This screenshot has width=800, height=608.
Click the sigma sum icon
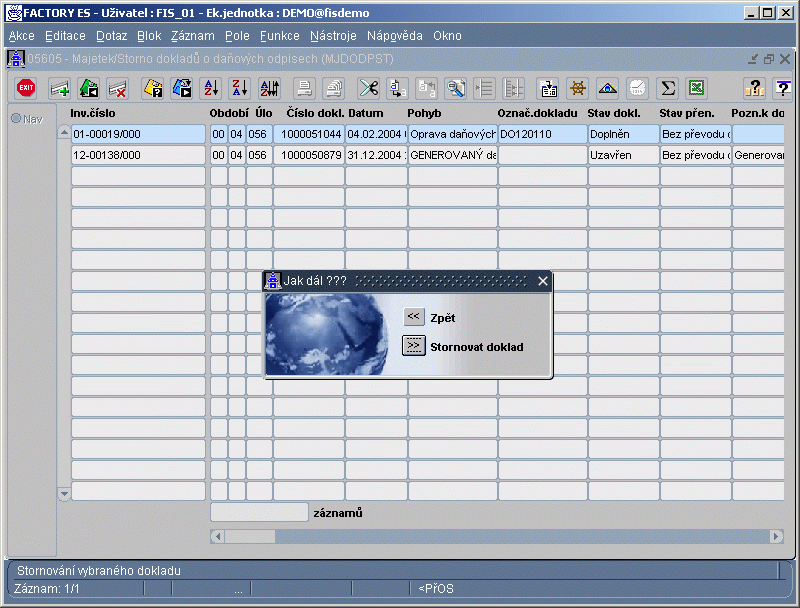(667, 88)
